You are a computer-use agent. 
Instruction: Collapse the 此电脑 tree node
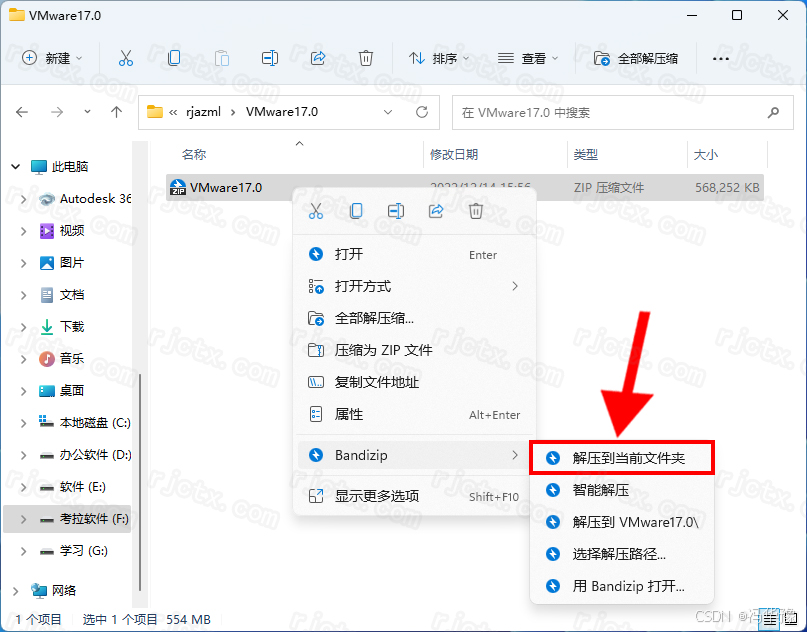click(x=15, y=166)
